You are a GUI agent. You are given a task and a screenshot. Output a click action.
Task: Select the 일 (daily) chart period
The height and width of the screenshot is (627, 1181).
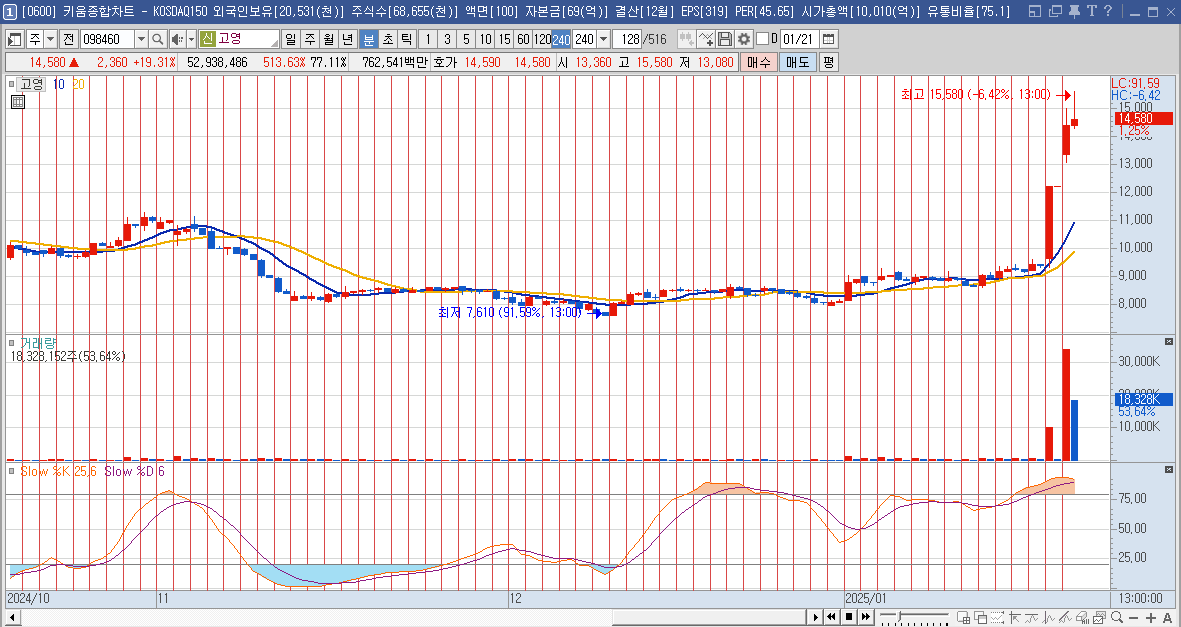pos(290,39)
